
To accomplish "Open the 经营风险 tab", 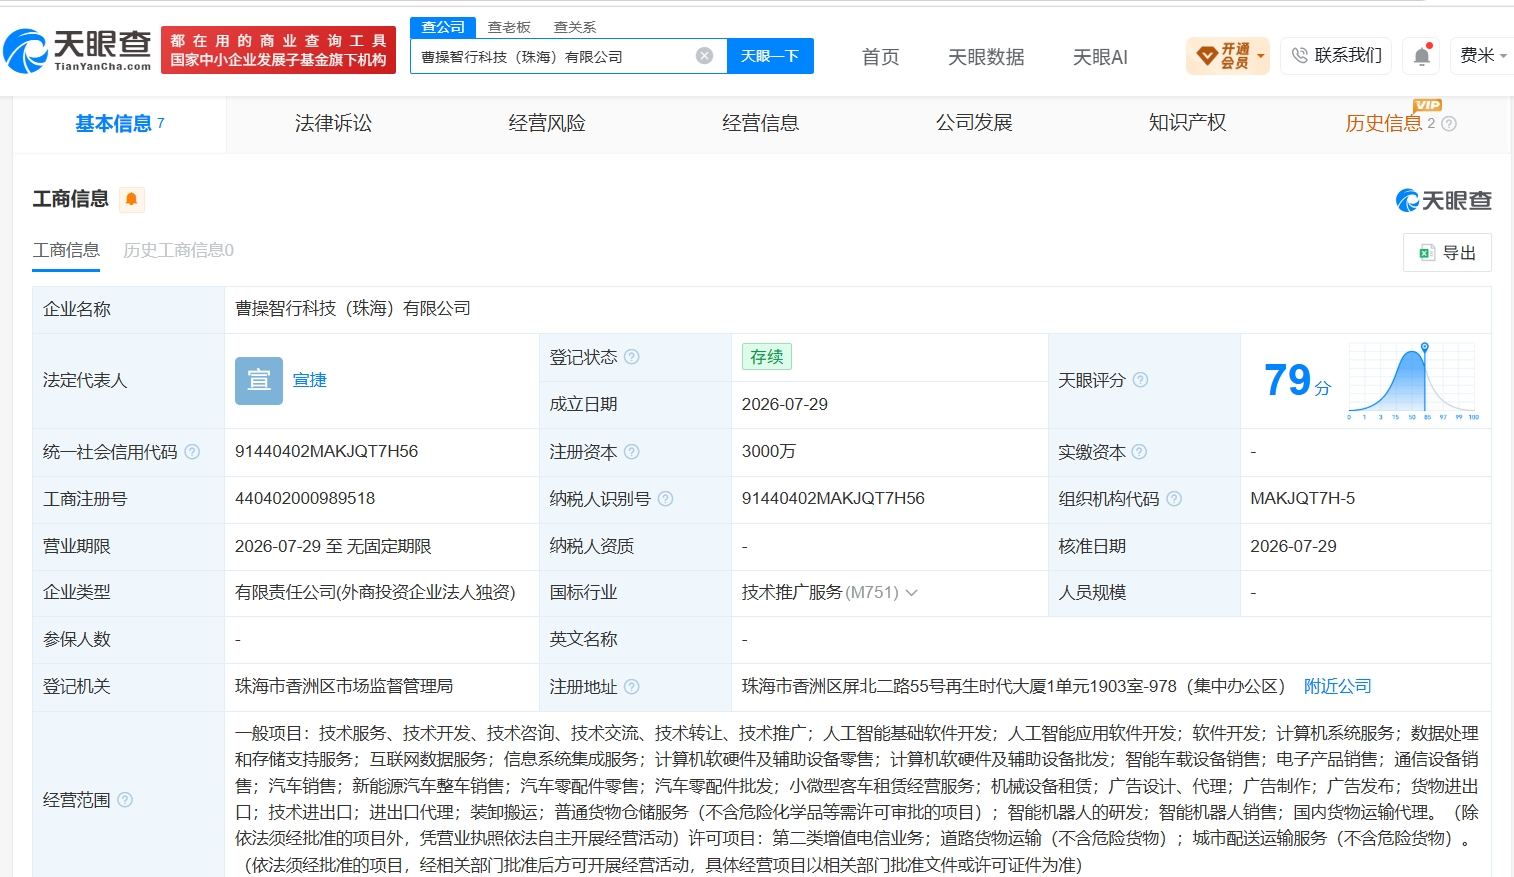I will [x=547, y=123].
